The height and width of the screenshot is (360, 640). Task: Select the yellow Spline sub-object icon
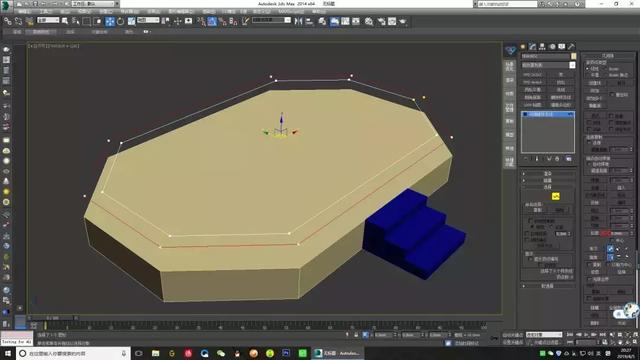pos(556,196)
